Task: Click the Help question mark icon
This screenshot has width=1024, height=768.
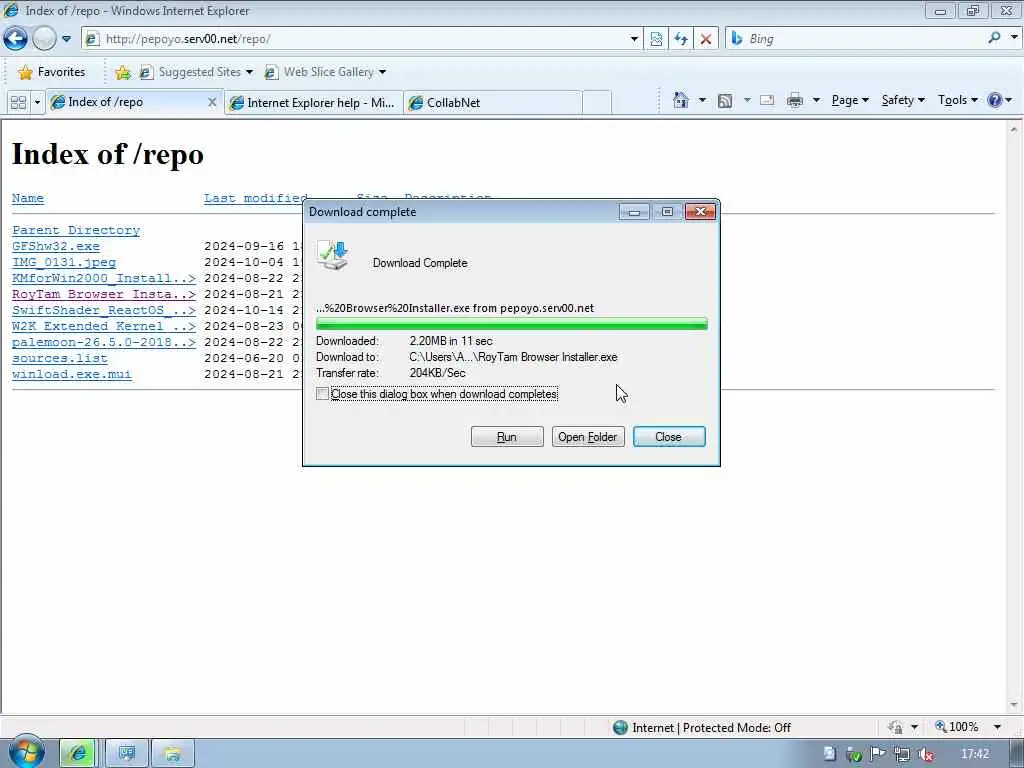Action: pyautogui.click(x=995, y=101)
